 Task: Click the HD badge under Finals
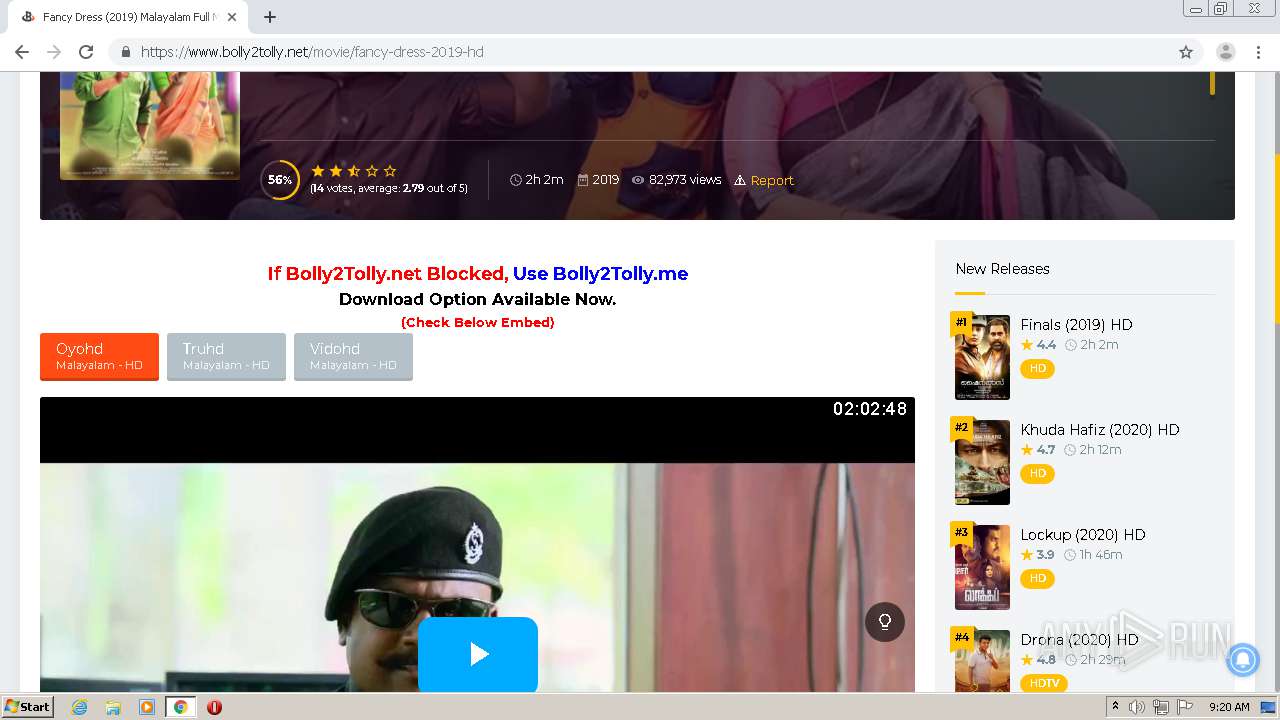coord(1037,369)
